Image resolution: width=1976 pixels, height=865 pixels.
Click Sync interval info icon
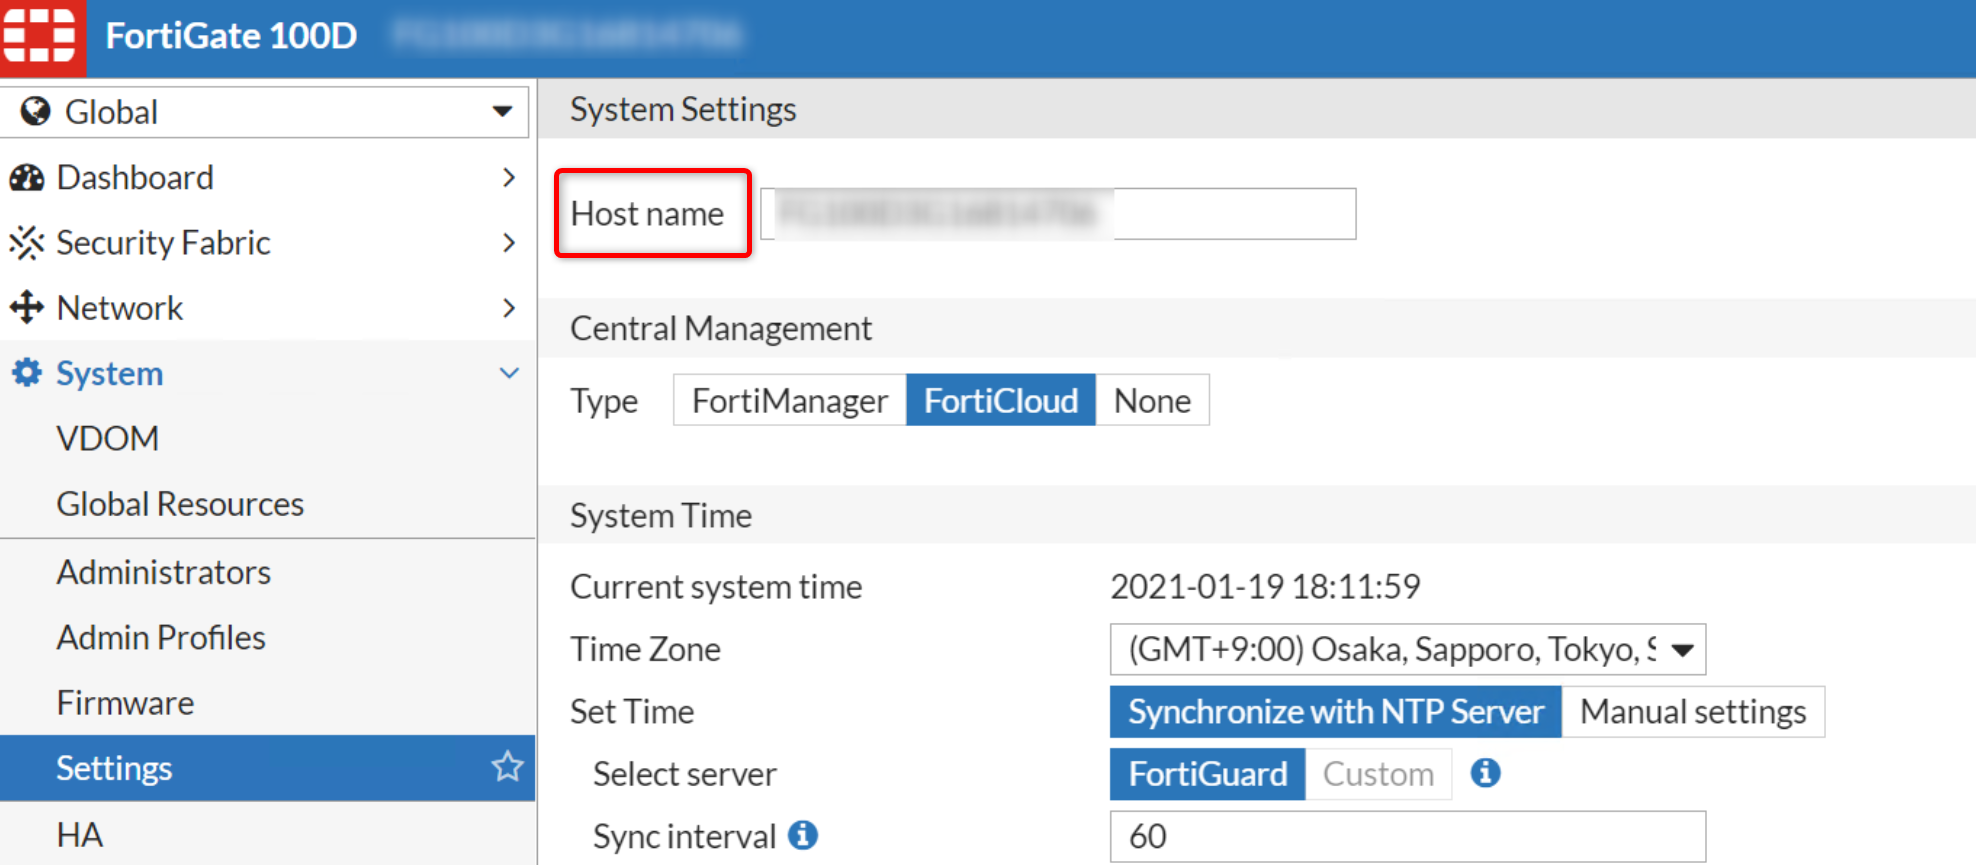coord(802,835)
